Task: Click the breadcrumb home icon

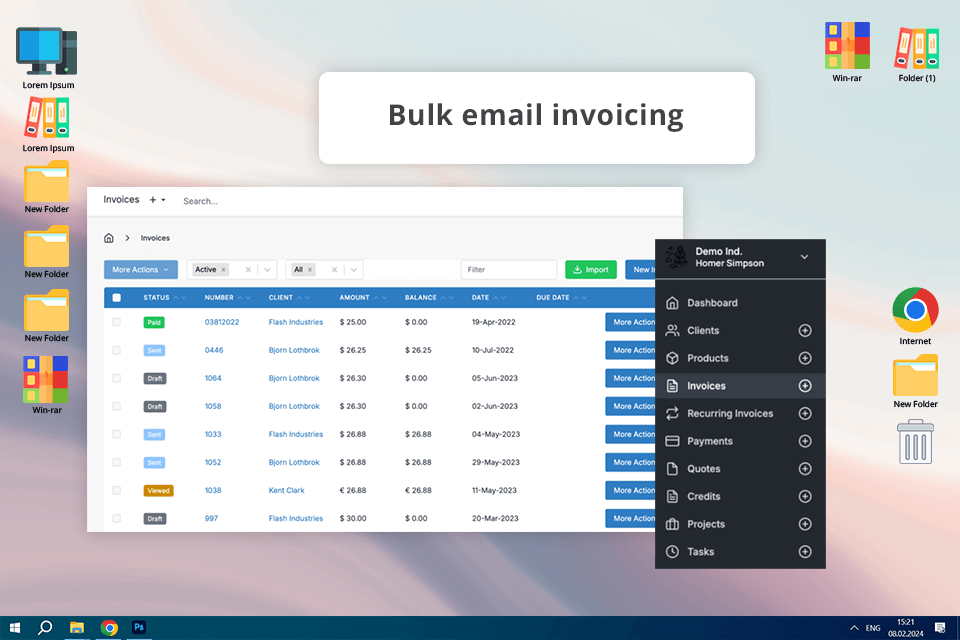Action: tap(108, 238)
